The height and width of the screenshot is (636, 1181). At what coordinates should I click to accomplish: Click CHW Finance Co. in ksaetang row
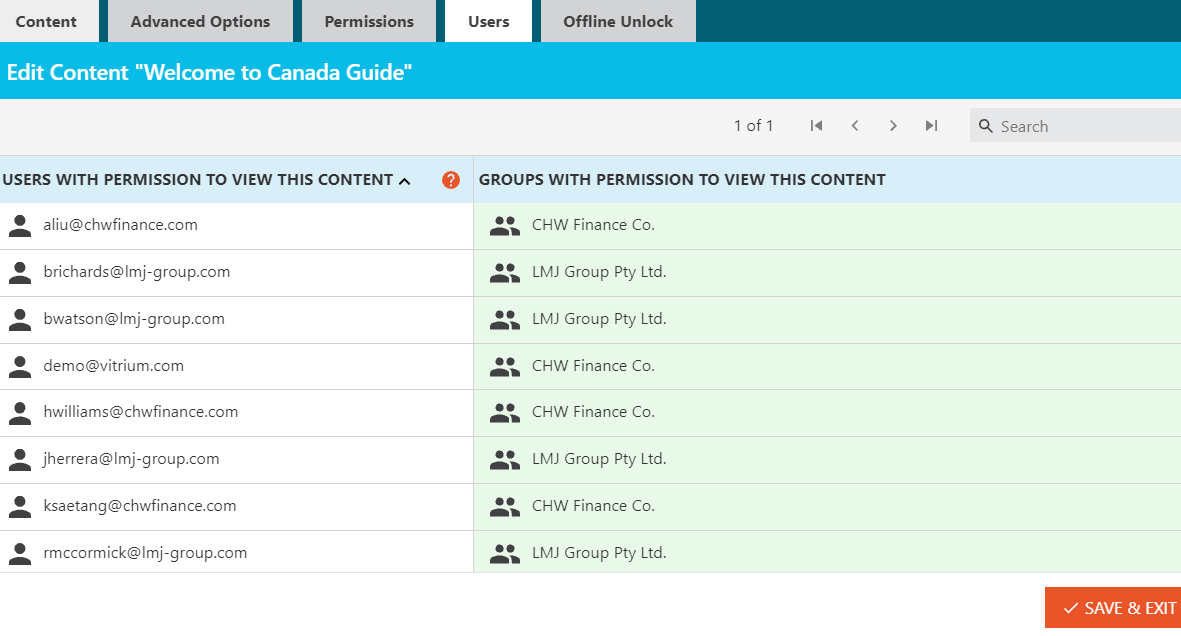594,506
